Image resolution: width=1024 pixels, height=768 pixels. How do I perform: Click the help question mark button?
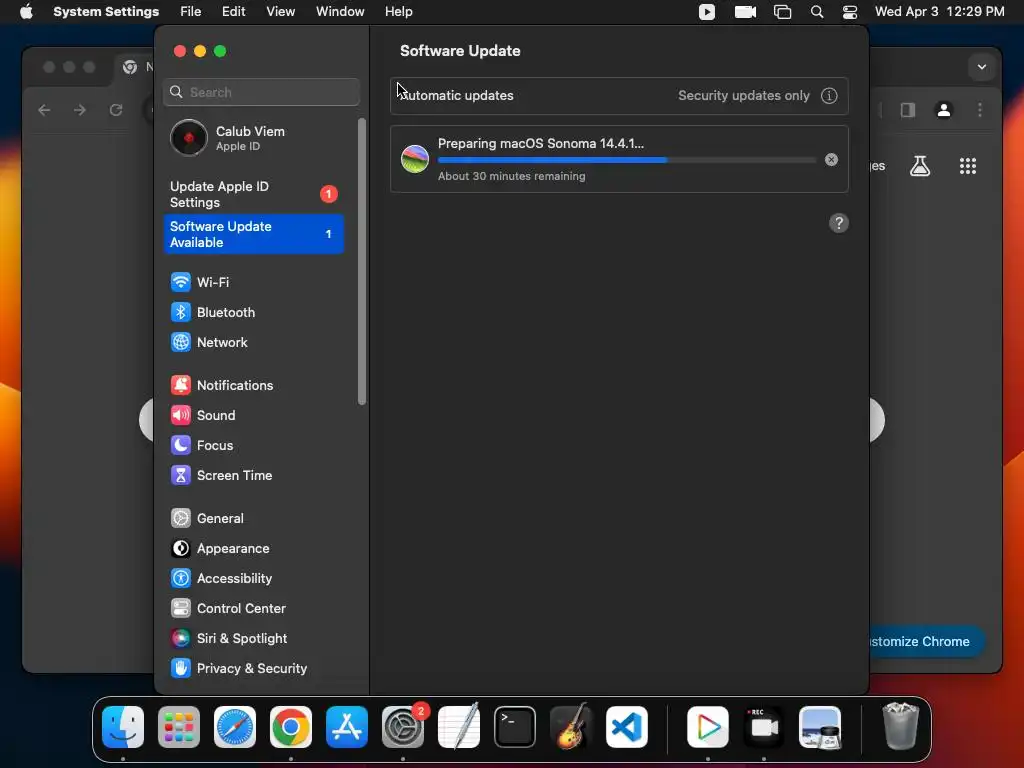[x=839, y=223]
